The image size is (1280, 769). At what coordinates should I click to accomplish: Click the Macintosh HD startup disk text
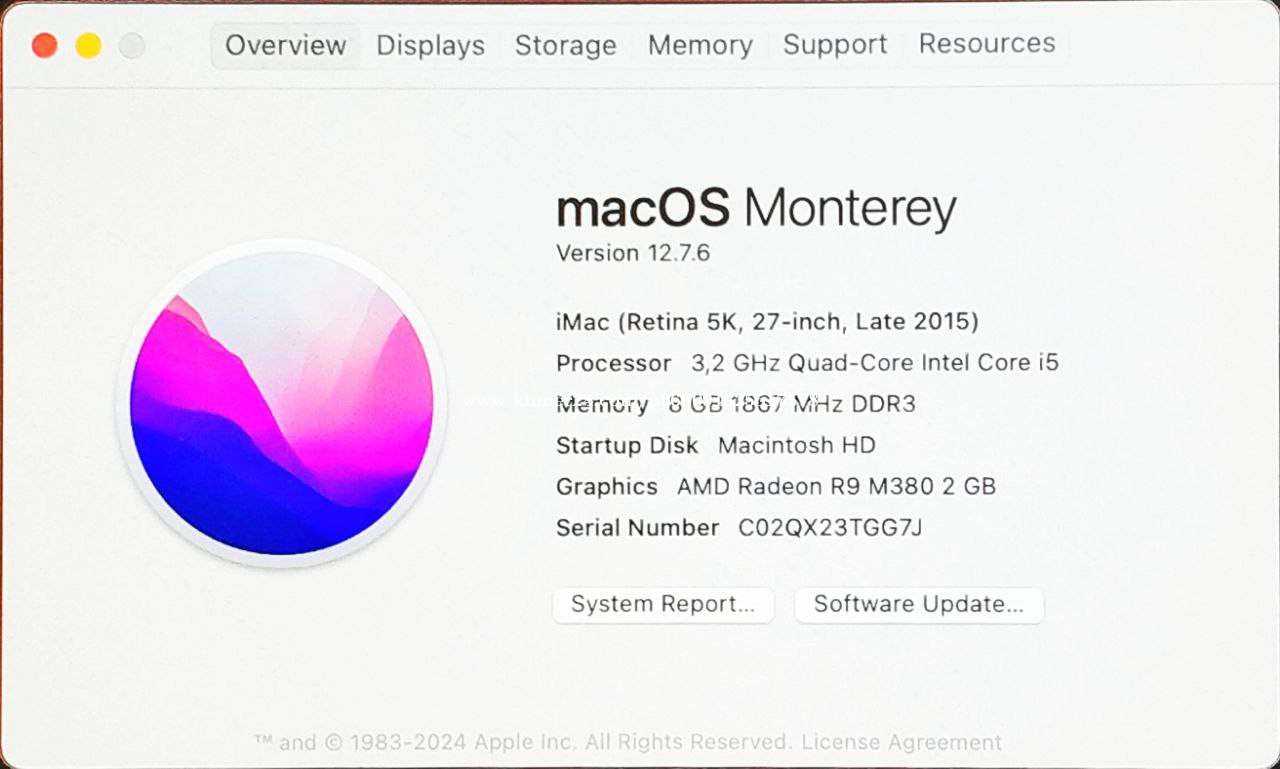click(796, 445)
